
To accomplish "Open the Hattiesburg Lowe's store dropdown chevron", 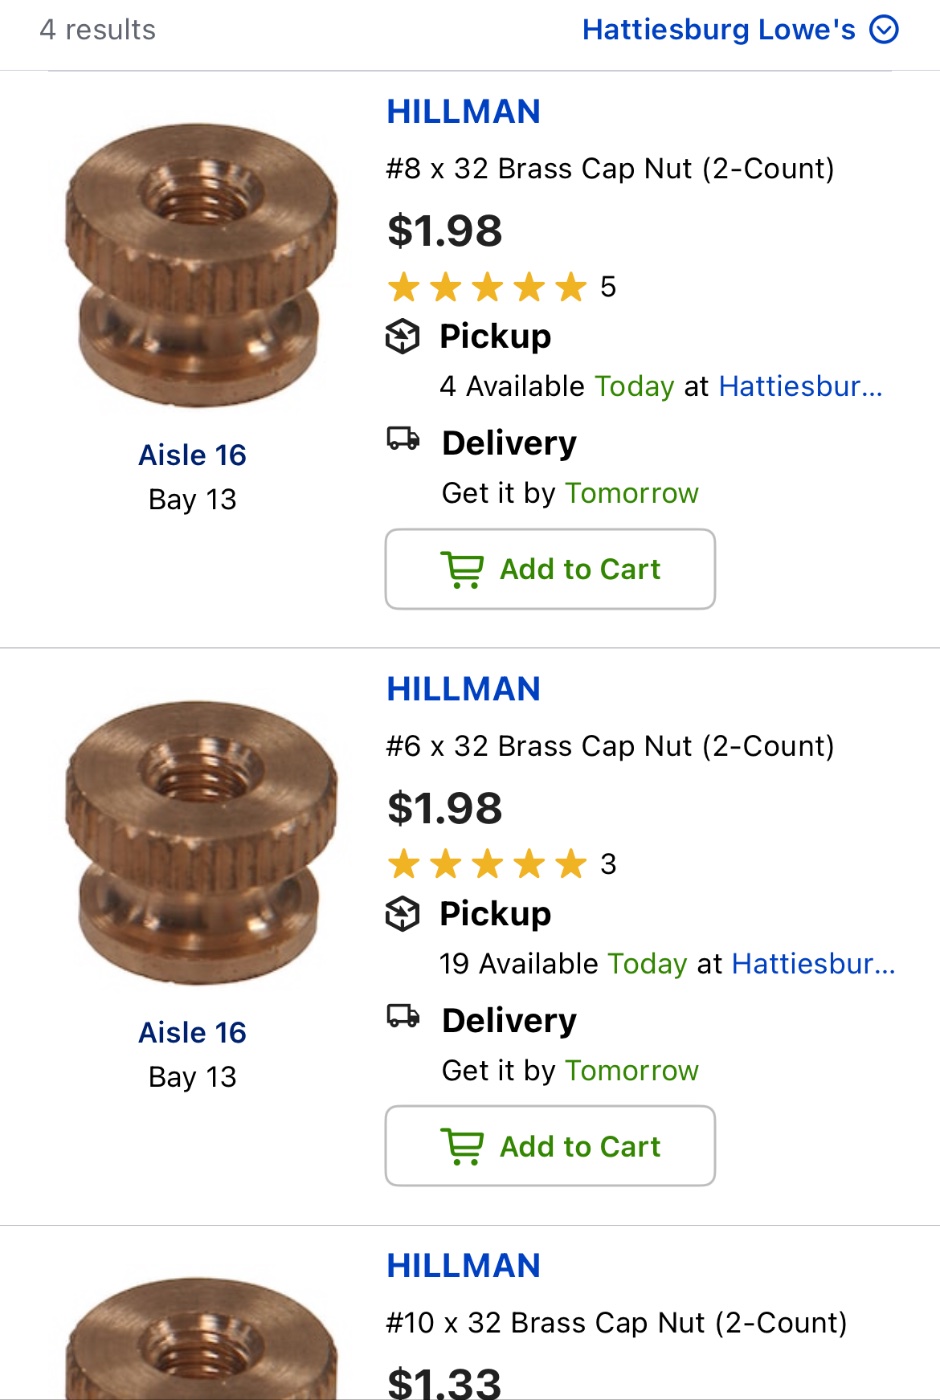I will pyautogui.click(x=884, y=30).
